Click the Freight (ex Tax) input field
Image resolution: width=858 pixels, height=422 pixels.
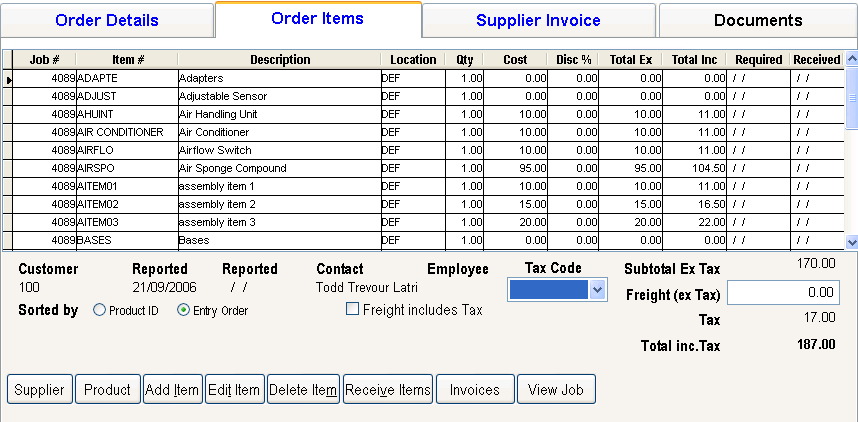coord(783,293)
